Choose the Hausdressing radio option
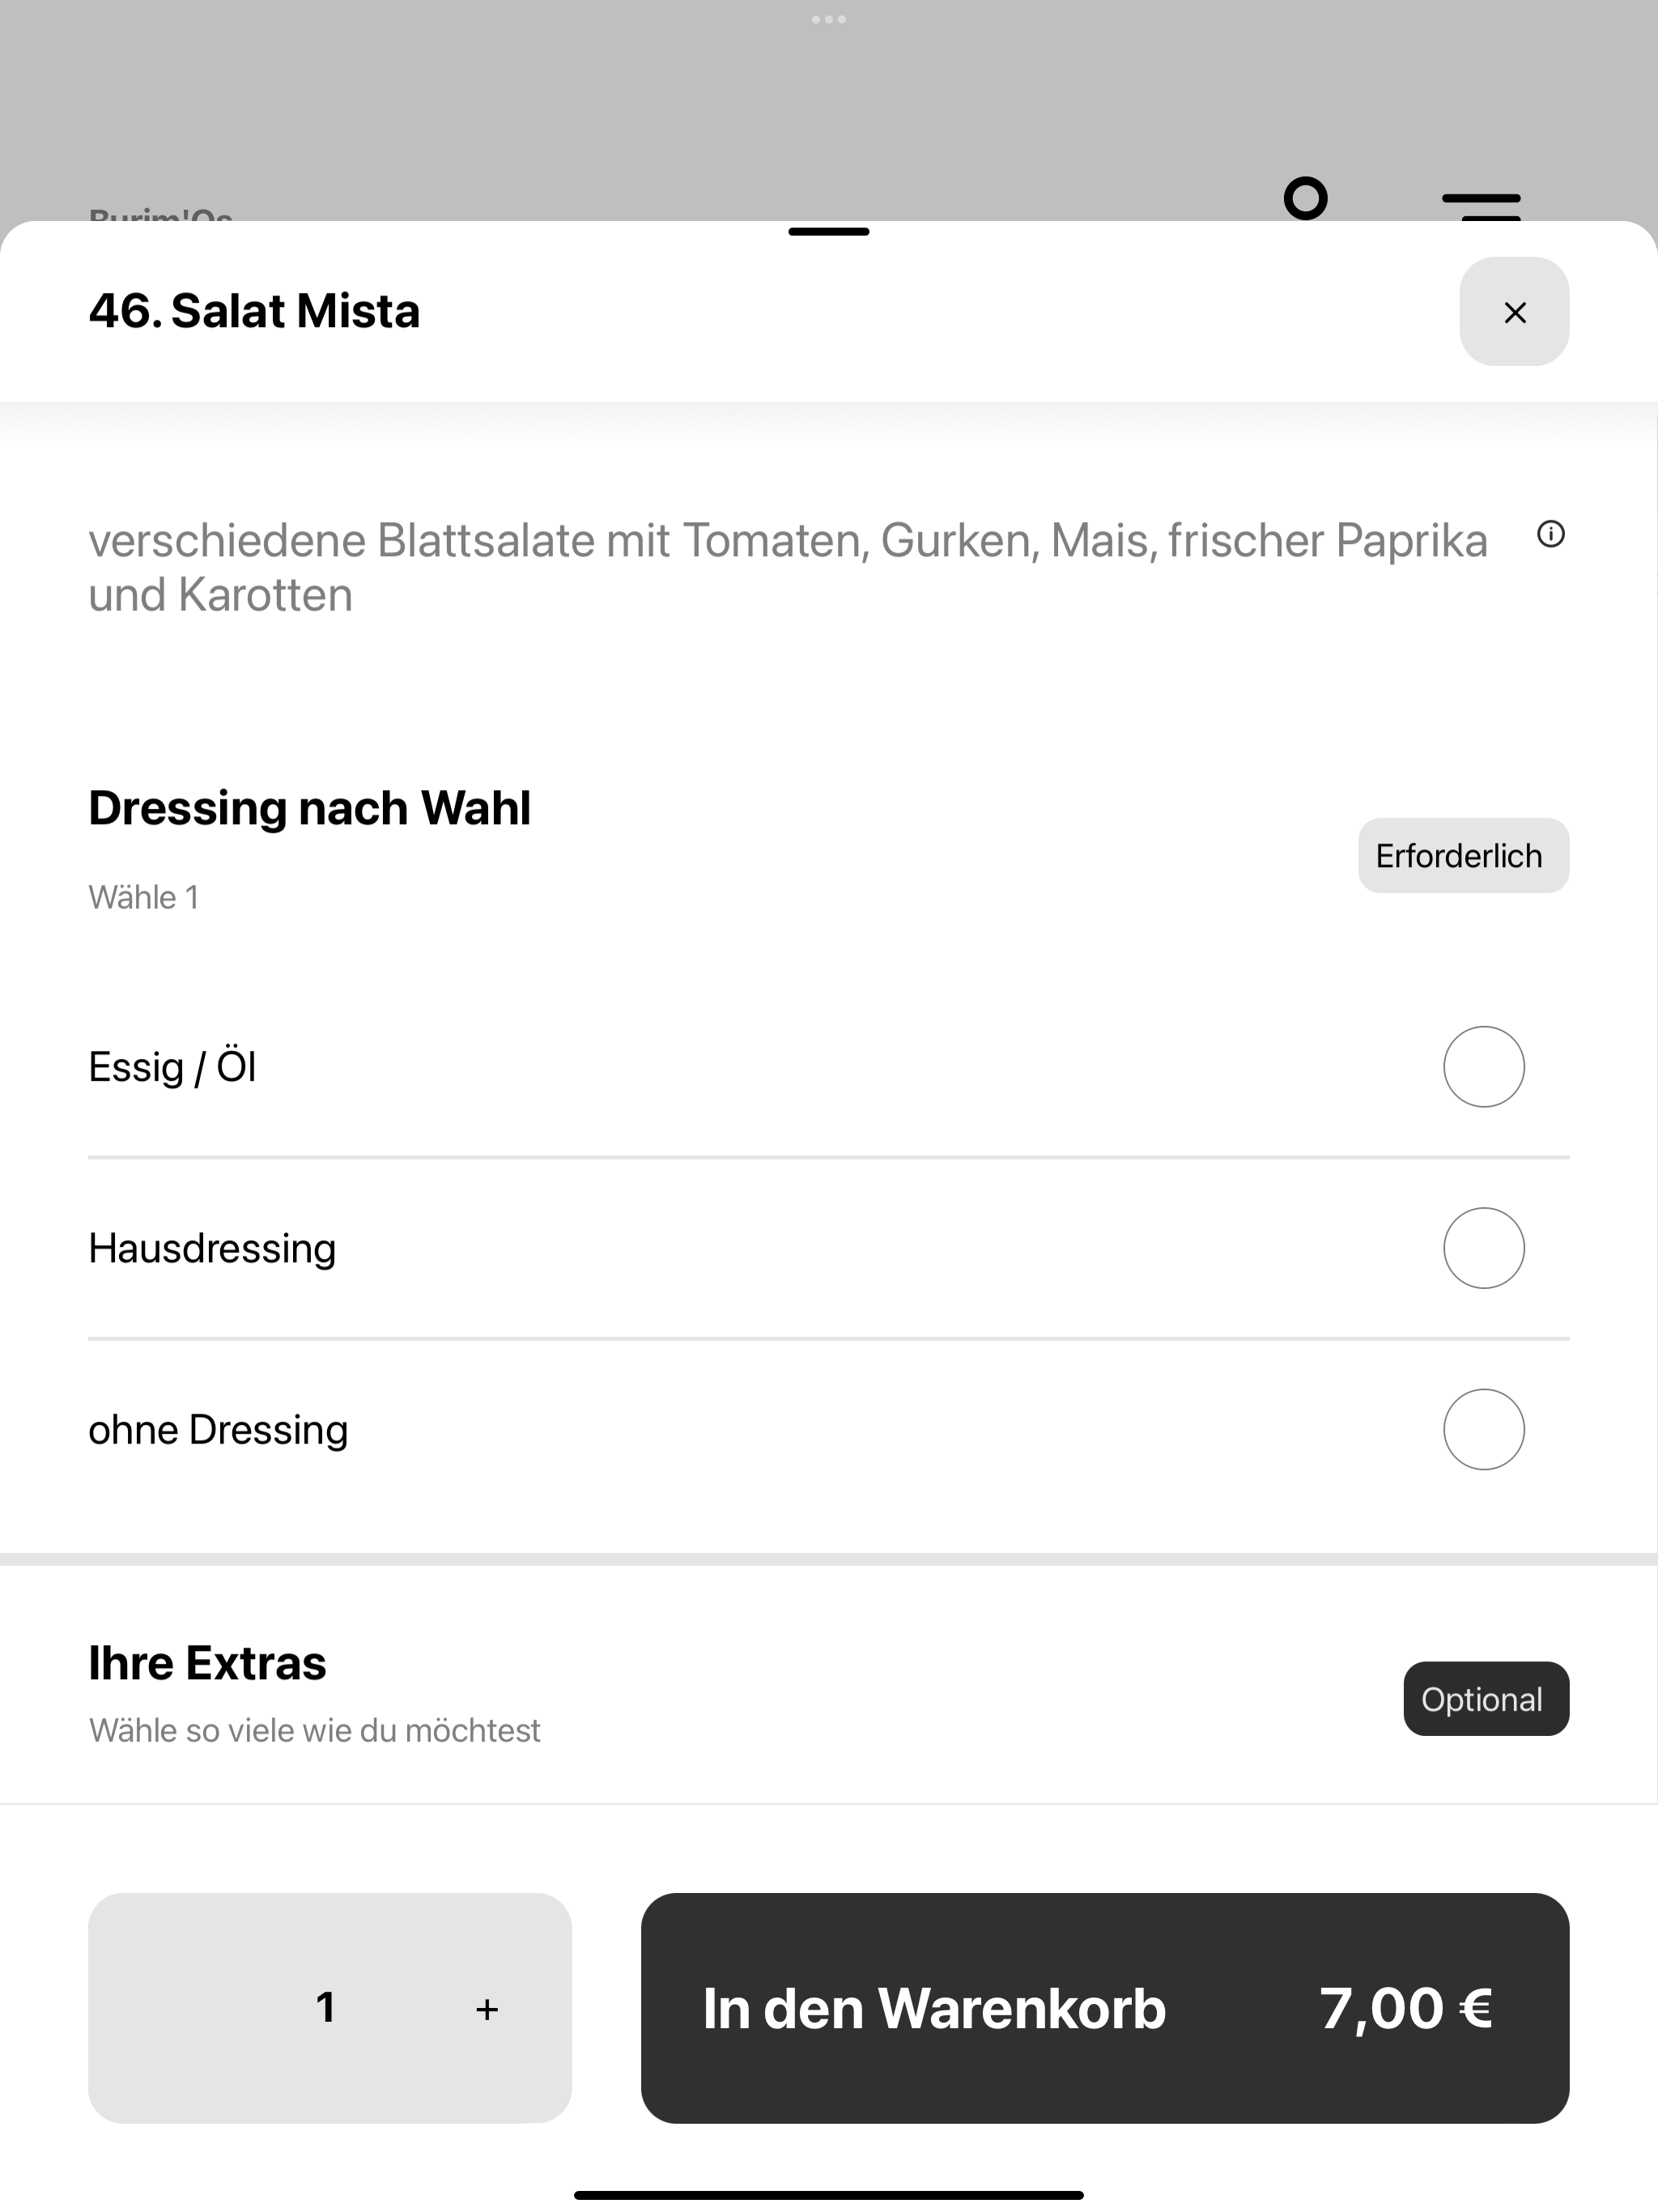 click(x=1483, y=1248)
